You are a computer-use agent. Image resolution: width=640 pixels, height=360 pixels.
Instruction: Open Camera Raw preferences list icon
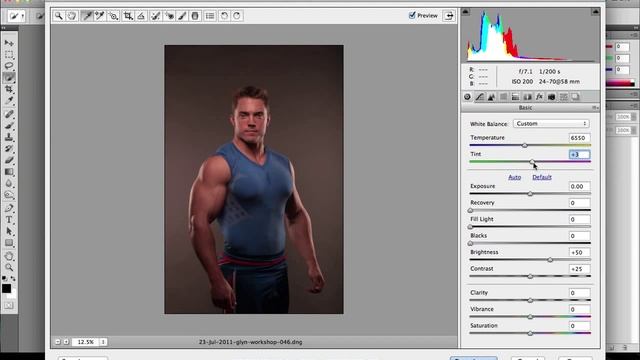210,16
